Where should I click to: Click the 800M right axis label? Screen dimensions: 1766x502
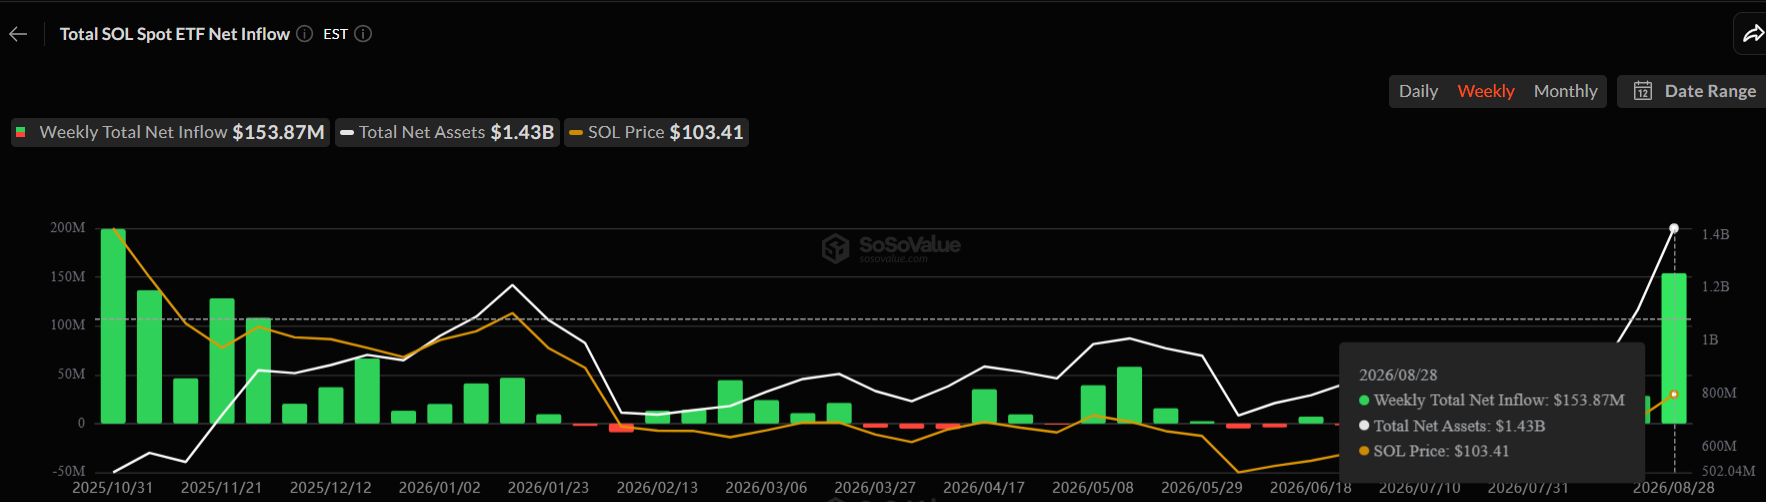click(1719, 393)
